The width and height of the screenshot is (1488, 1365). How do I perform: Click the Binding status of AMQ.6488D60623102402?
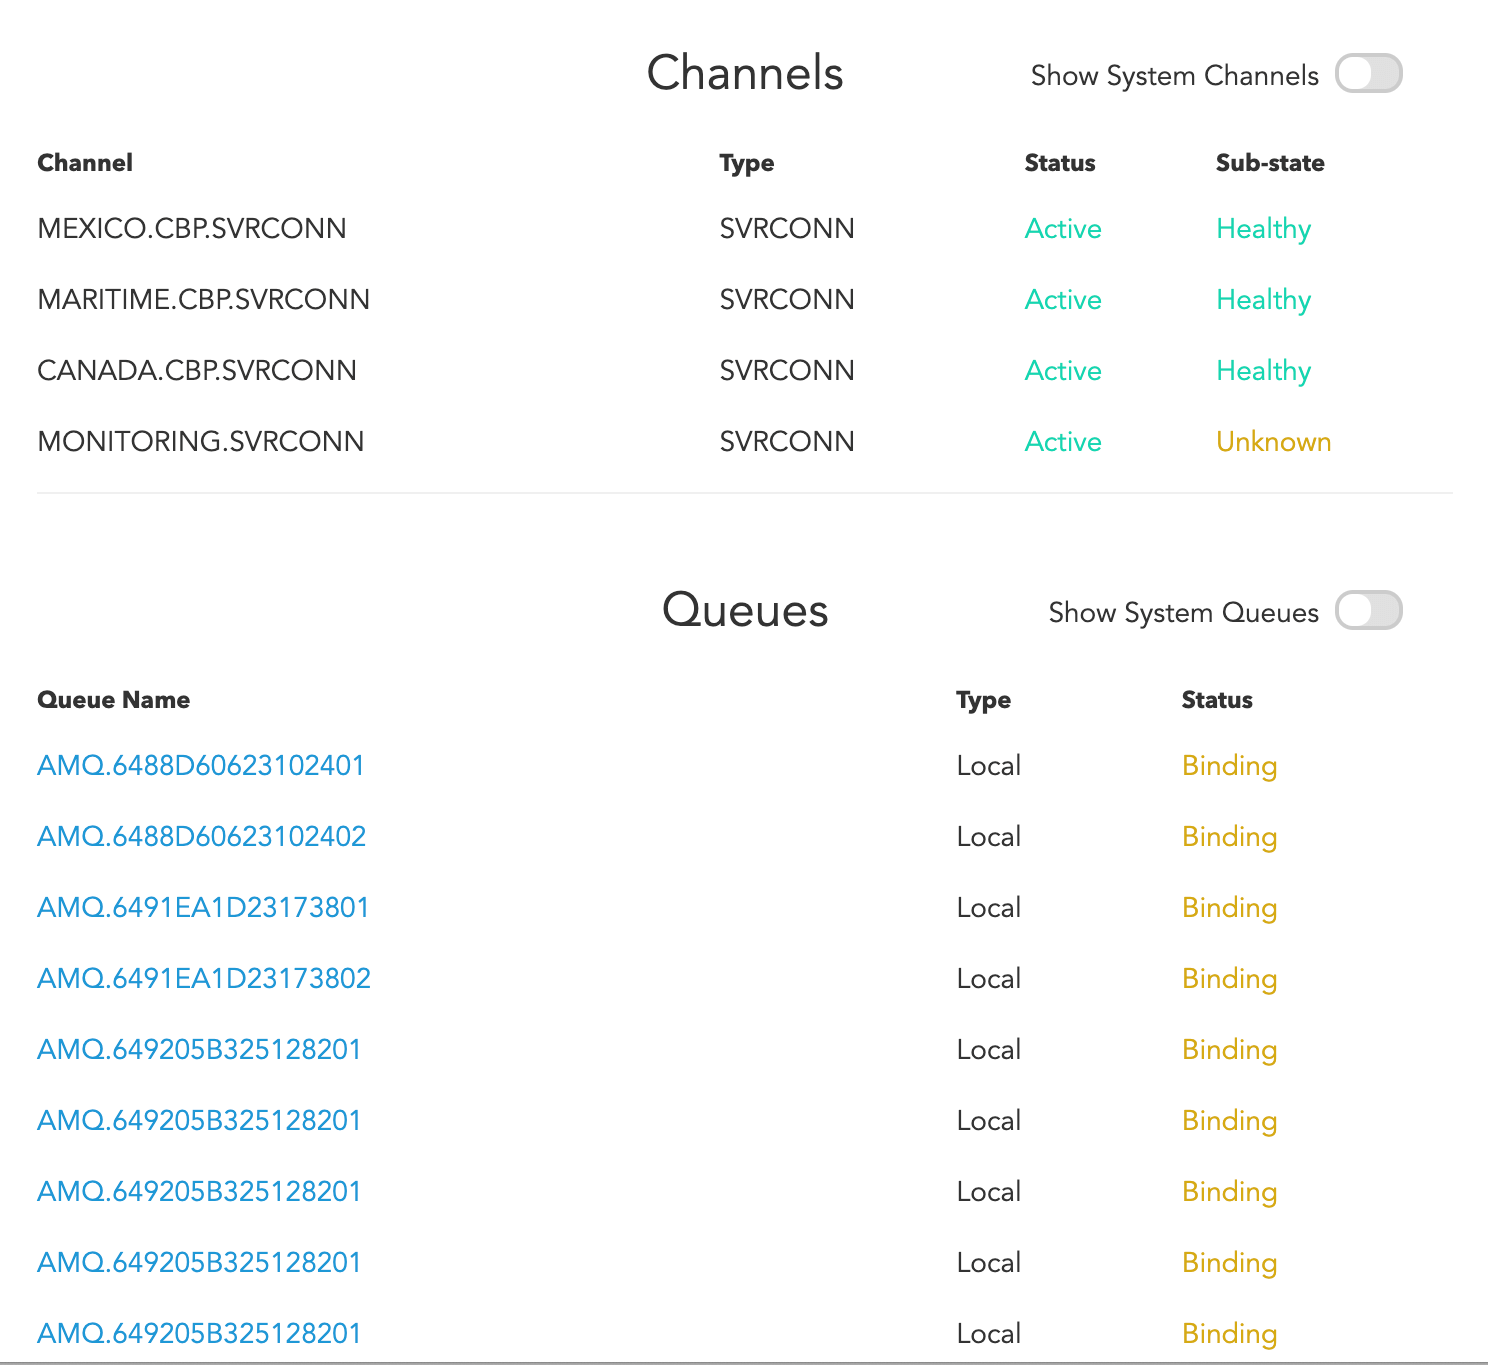coord(1229,838)
